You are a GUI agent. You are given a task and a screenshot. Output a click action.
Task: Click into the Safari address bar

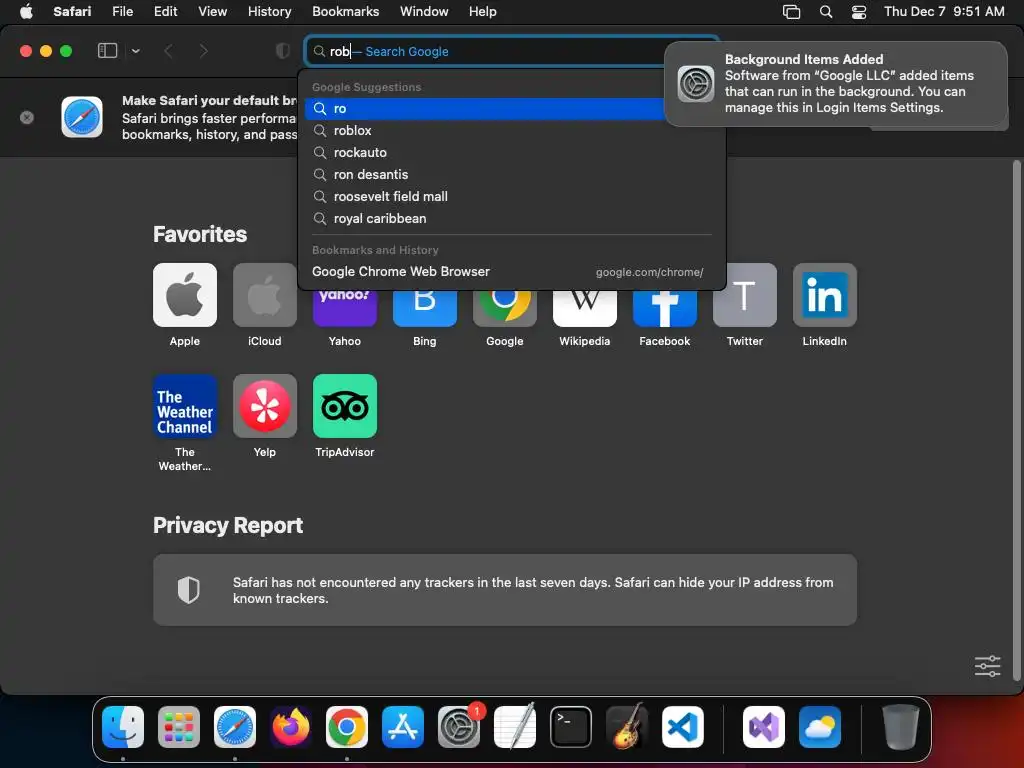point(511,51)
